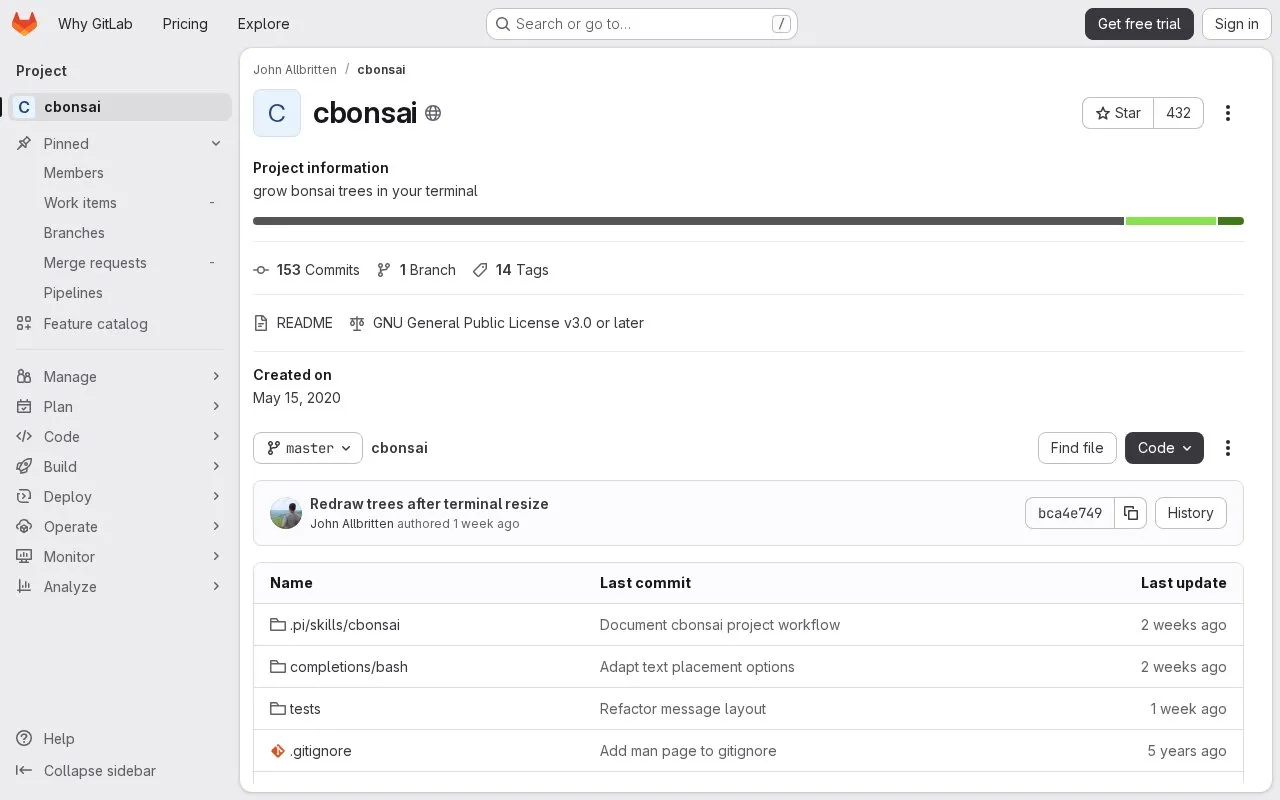The height and width of the screenshot is (800, 1280).
Task: View the GNU General Public License link
Action: pos(496,323)
